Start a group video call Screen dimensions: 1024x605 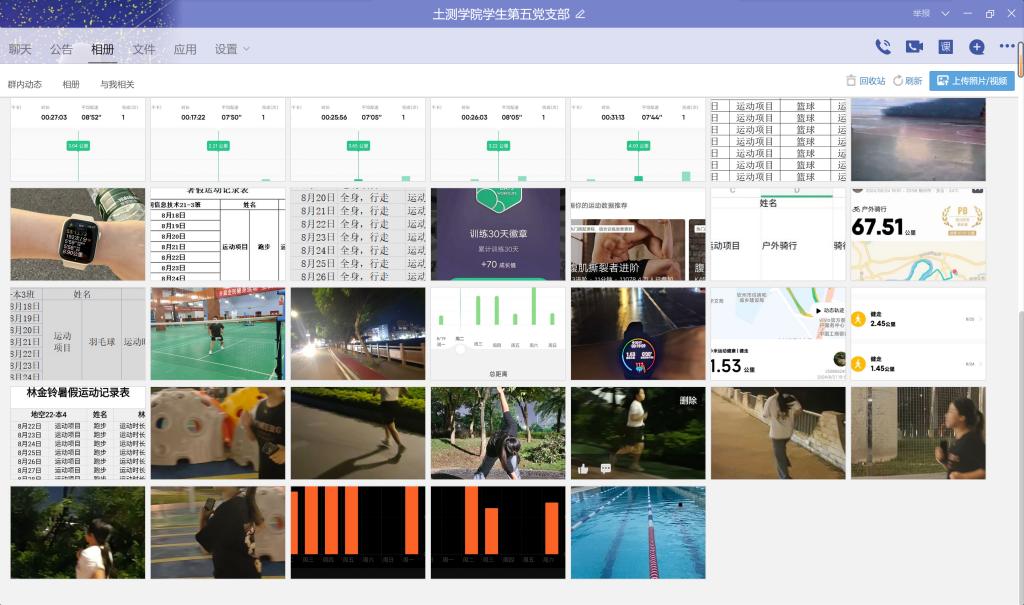click(914, 47)
